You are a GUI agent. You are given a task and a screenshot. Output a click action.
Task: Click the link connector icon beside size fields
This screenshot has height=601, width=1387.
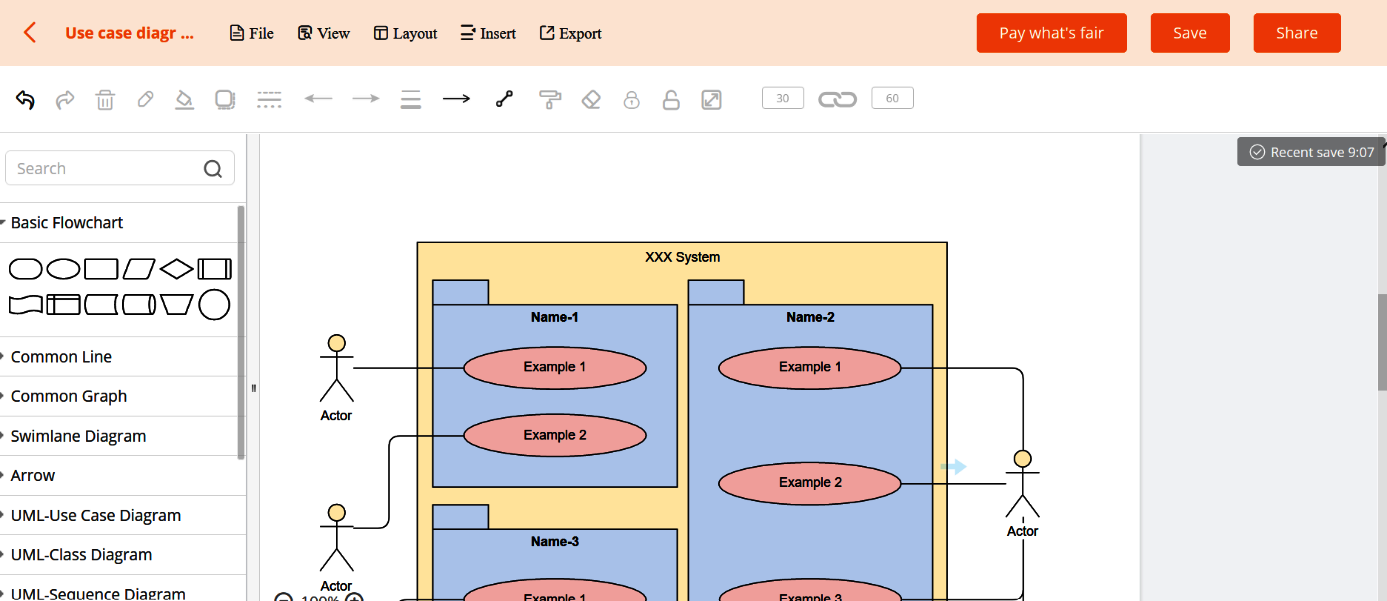pyautogui.click(x=837, y=98)
